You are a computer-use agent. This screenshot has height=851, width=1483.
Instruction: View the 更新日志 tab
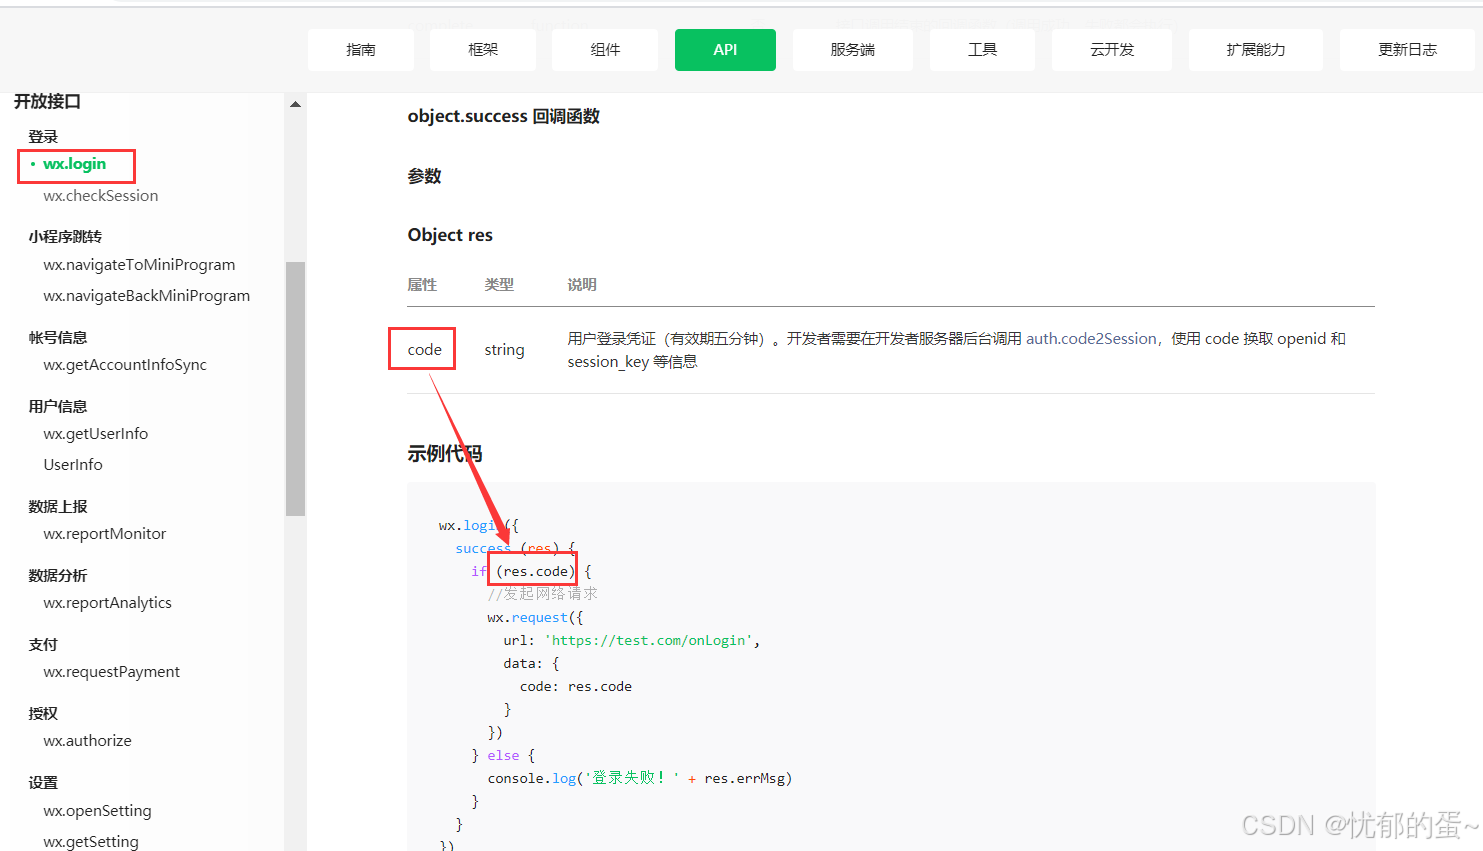[1407, 50]
